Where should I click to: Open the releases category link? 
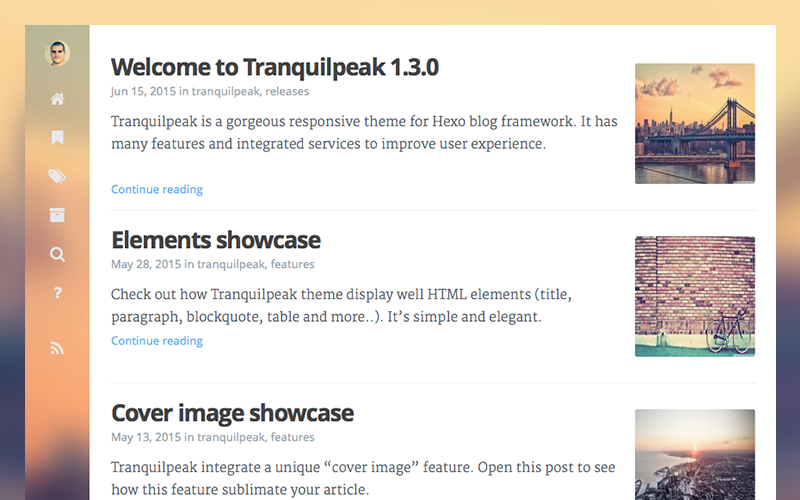coord(287,91)
